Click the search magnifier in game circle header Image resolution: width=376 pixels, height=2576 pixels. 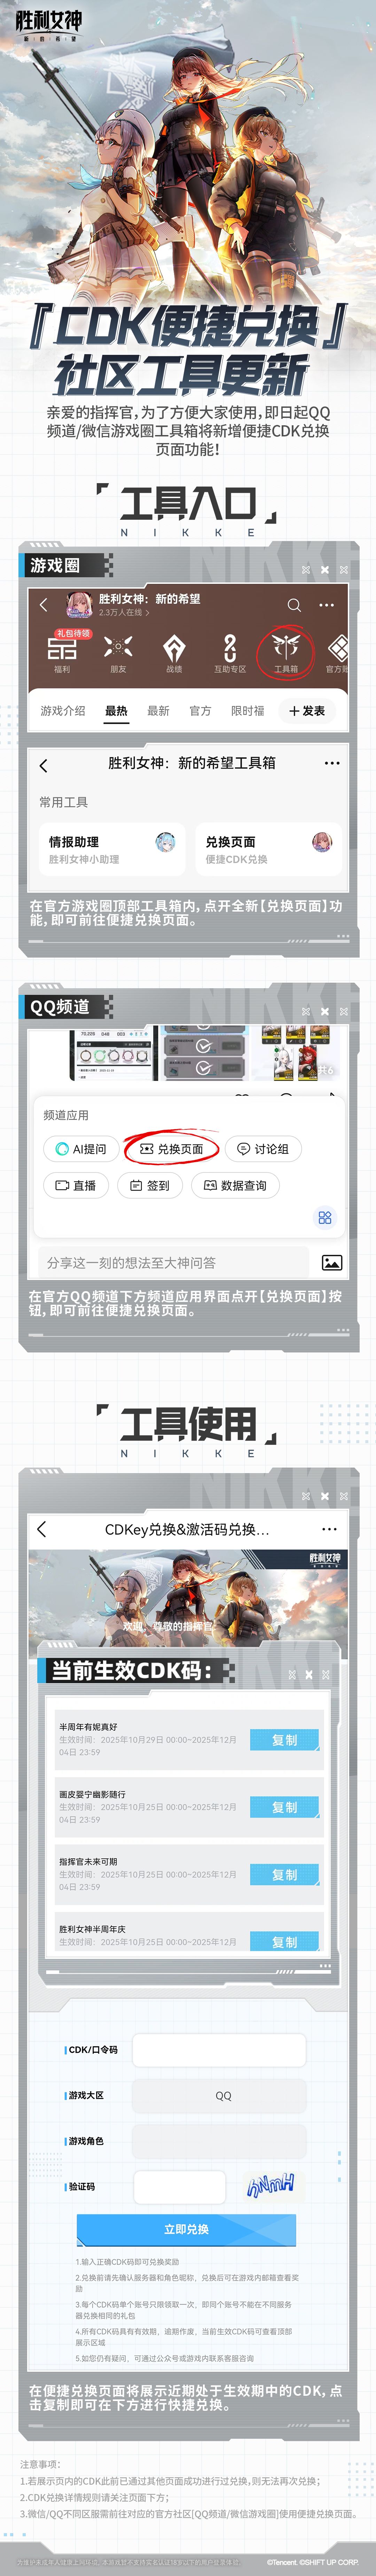click(294, 605)
